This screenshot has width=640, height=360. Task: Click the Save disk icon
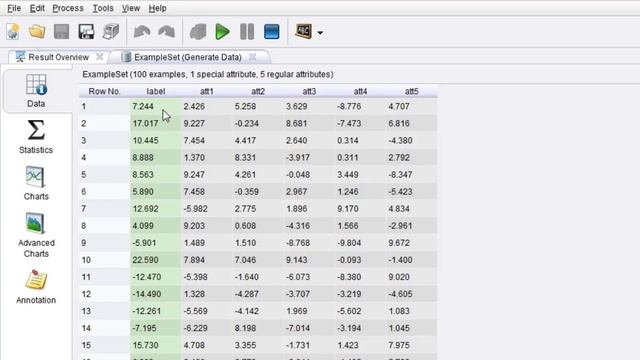pyautogui.click(x=62, y=31)
